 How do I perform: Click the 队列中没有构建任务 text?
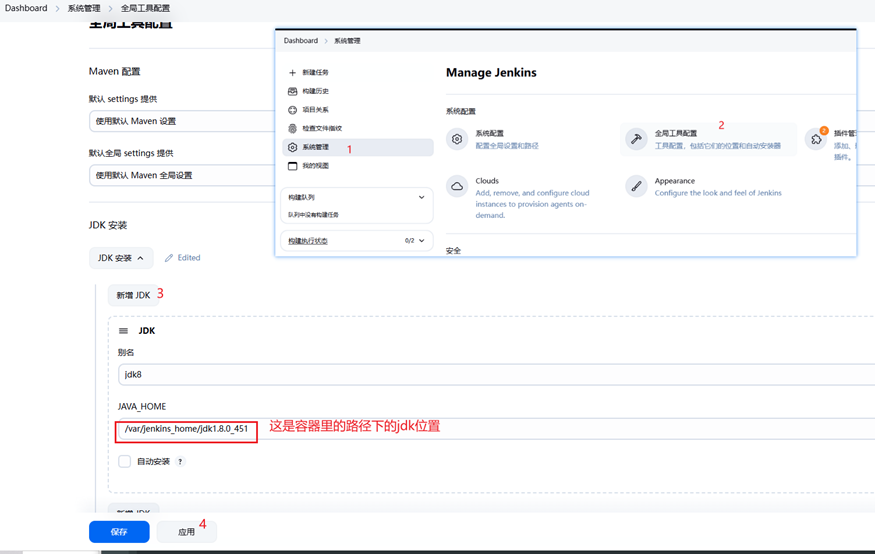pyautogui.click(x=313, y=215)
